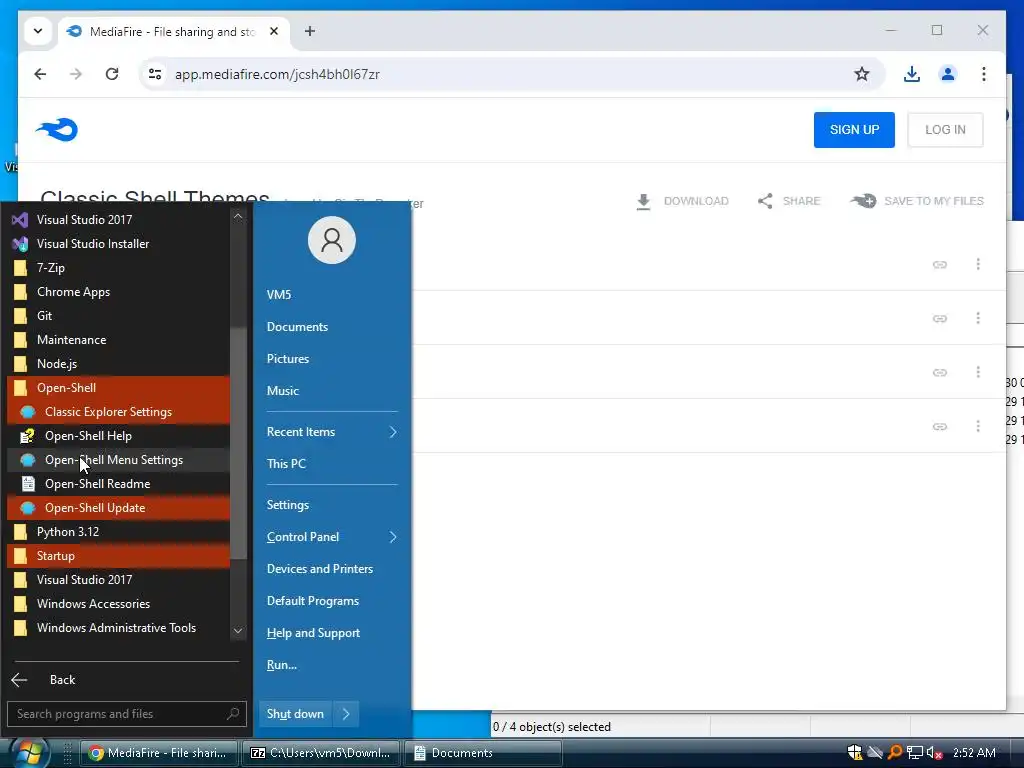Open Chrome profile icon

(948, 74)
